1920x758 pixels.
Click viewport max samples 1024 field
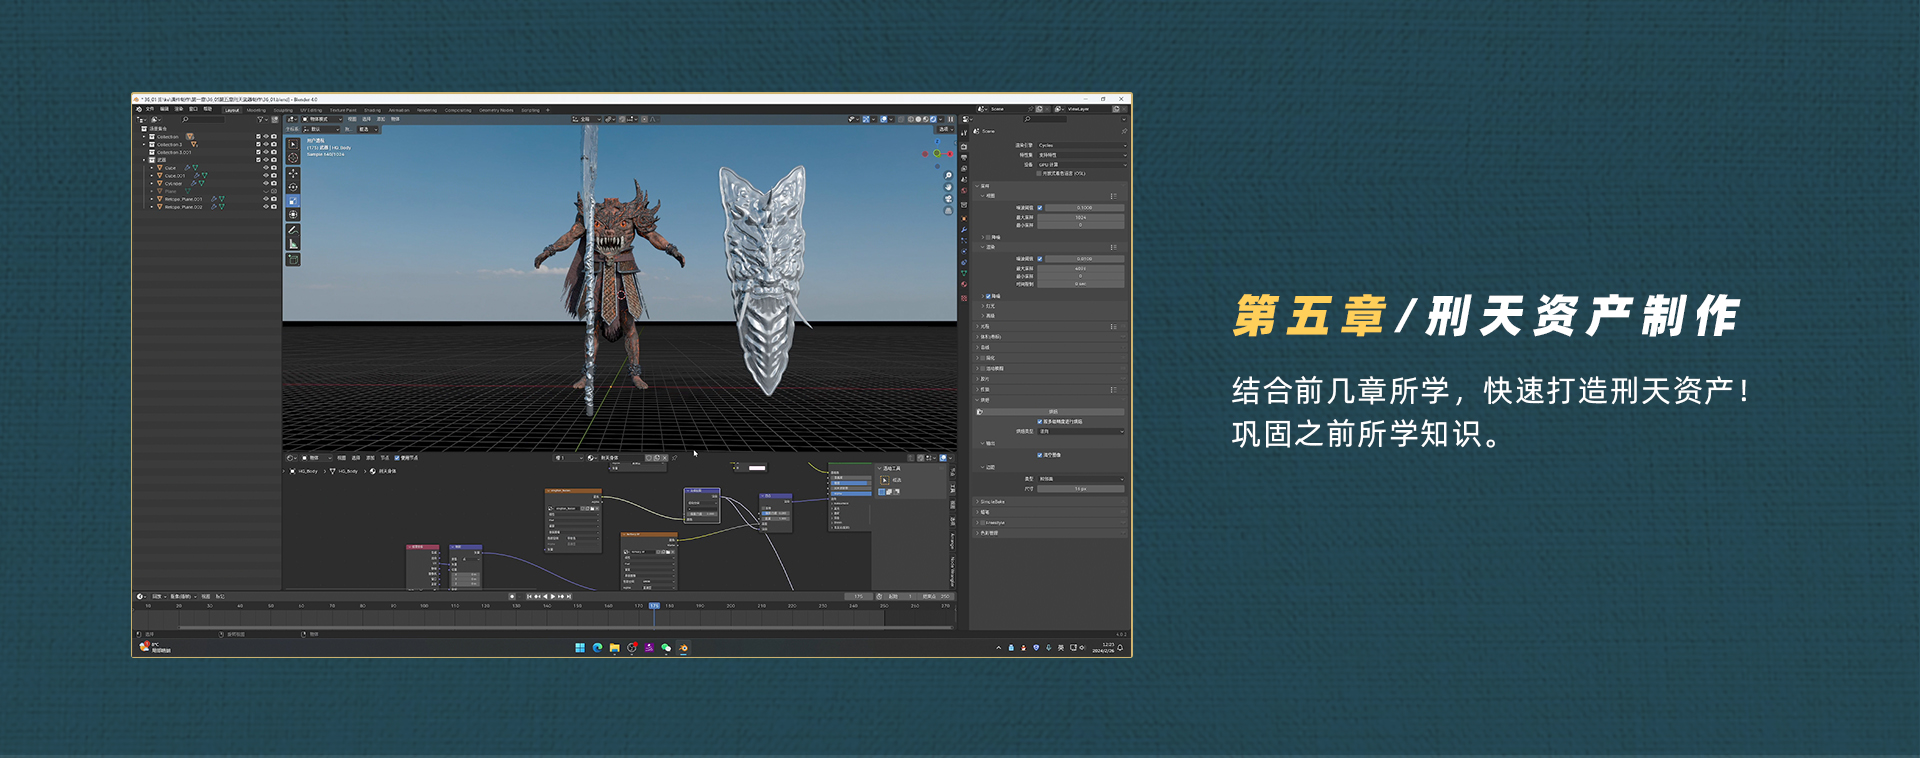coord(1080,217)
